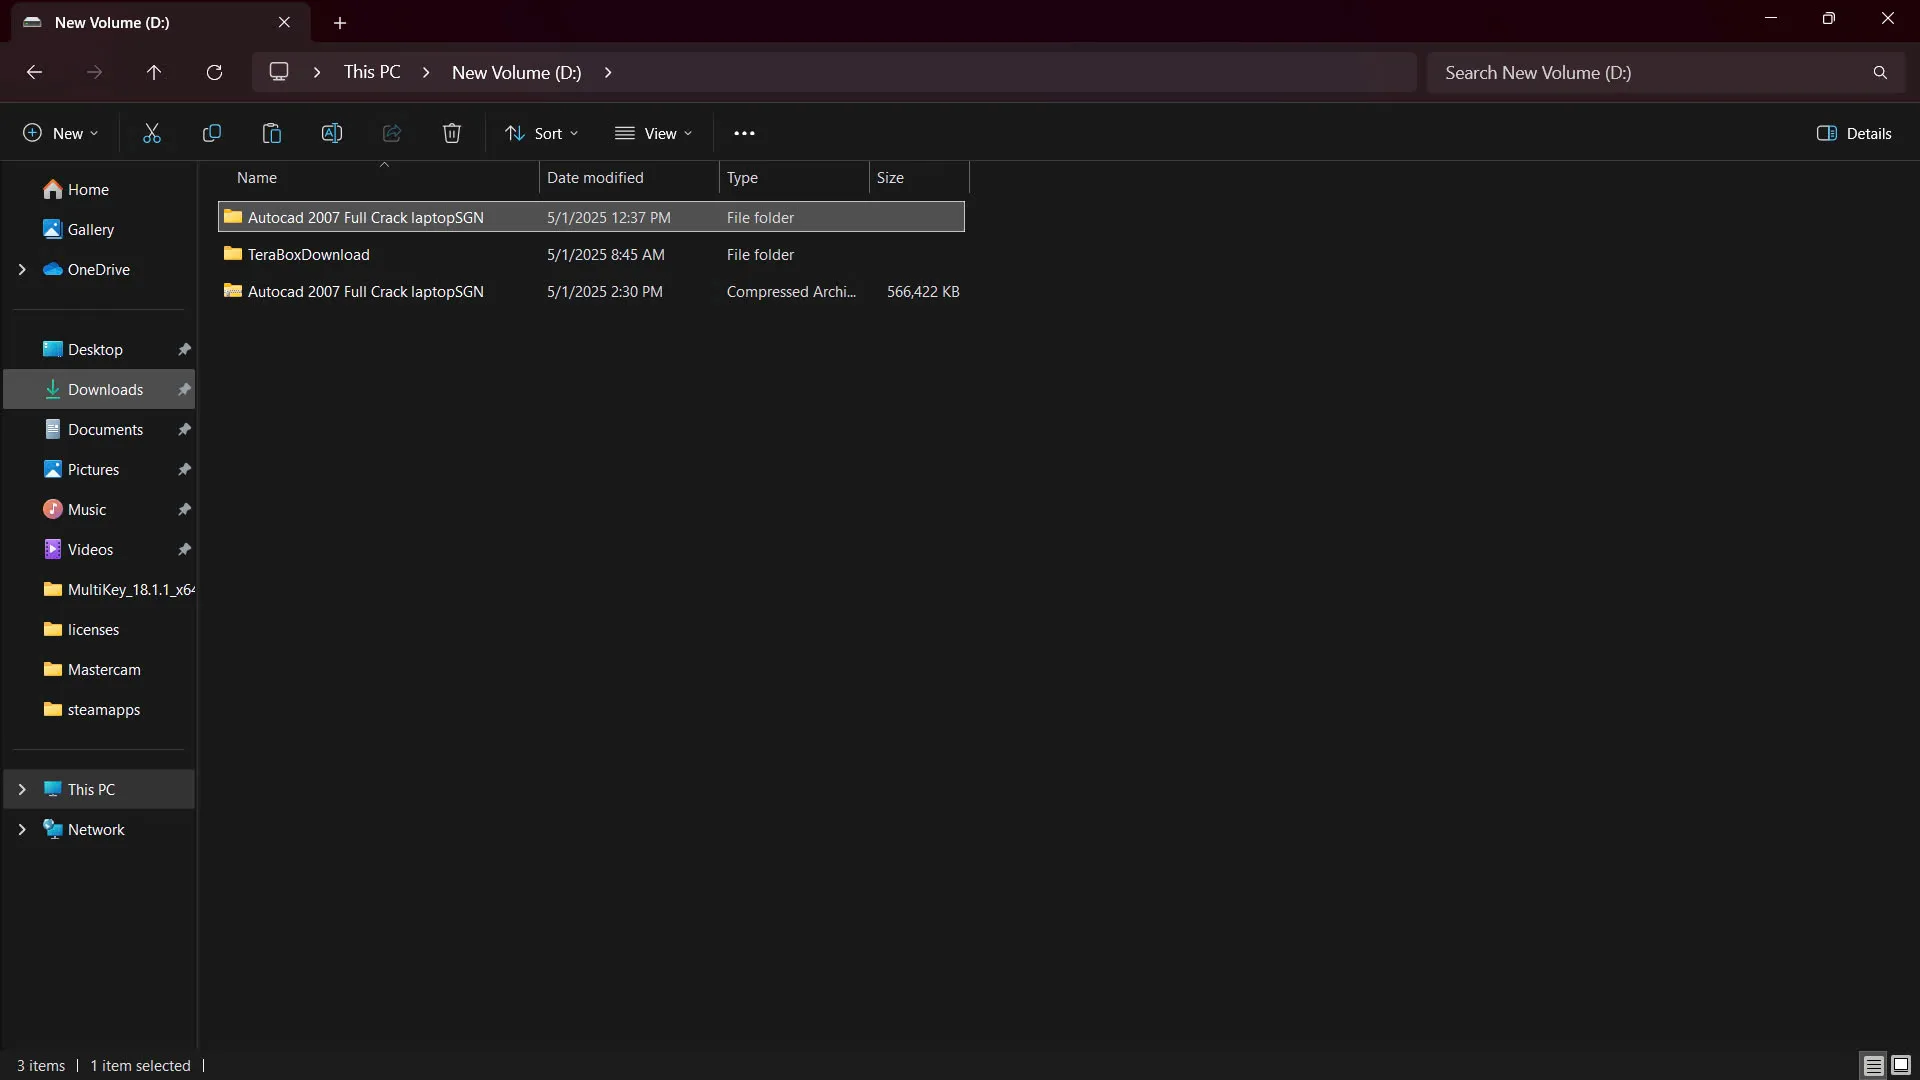Switch to large thumbnails view in status bar

point(1901,1065)
